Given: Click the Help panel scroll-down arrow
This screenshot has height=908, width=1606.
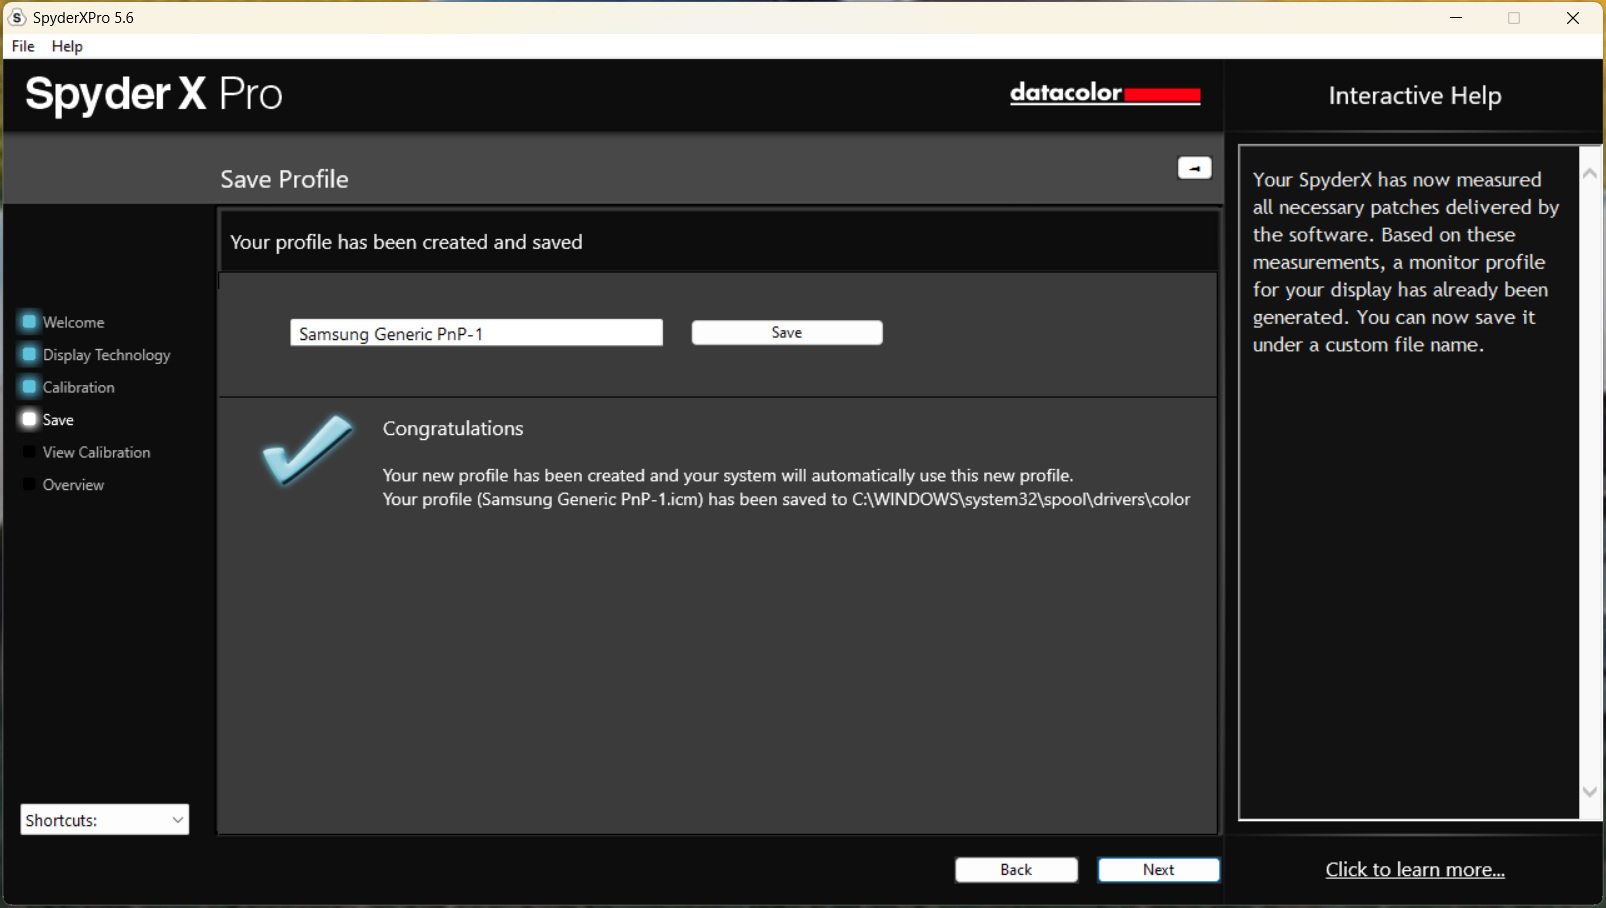Looking at the screenshot, I should (x=1590, y=792).
